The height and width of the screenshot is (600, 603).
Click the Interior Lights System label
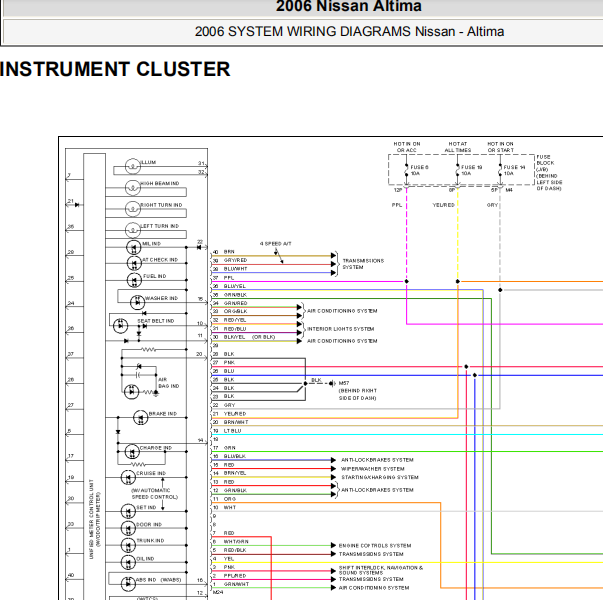click(340, 329)
